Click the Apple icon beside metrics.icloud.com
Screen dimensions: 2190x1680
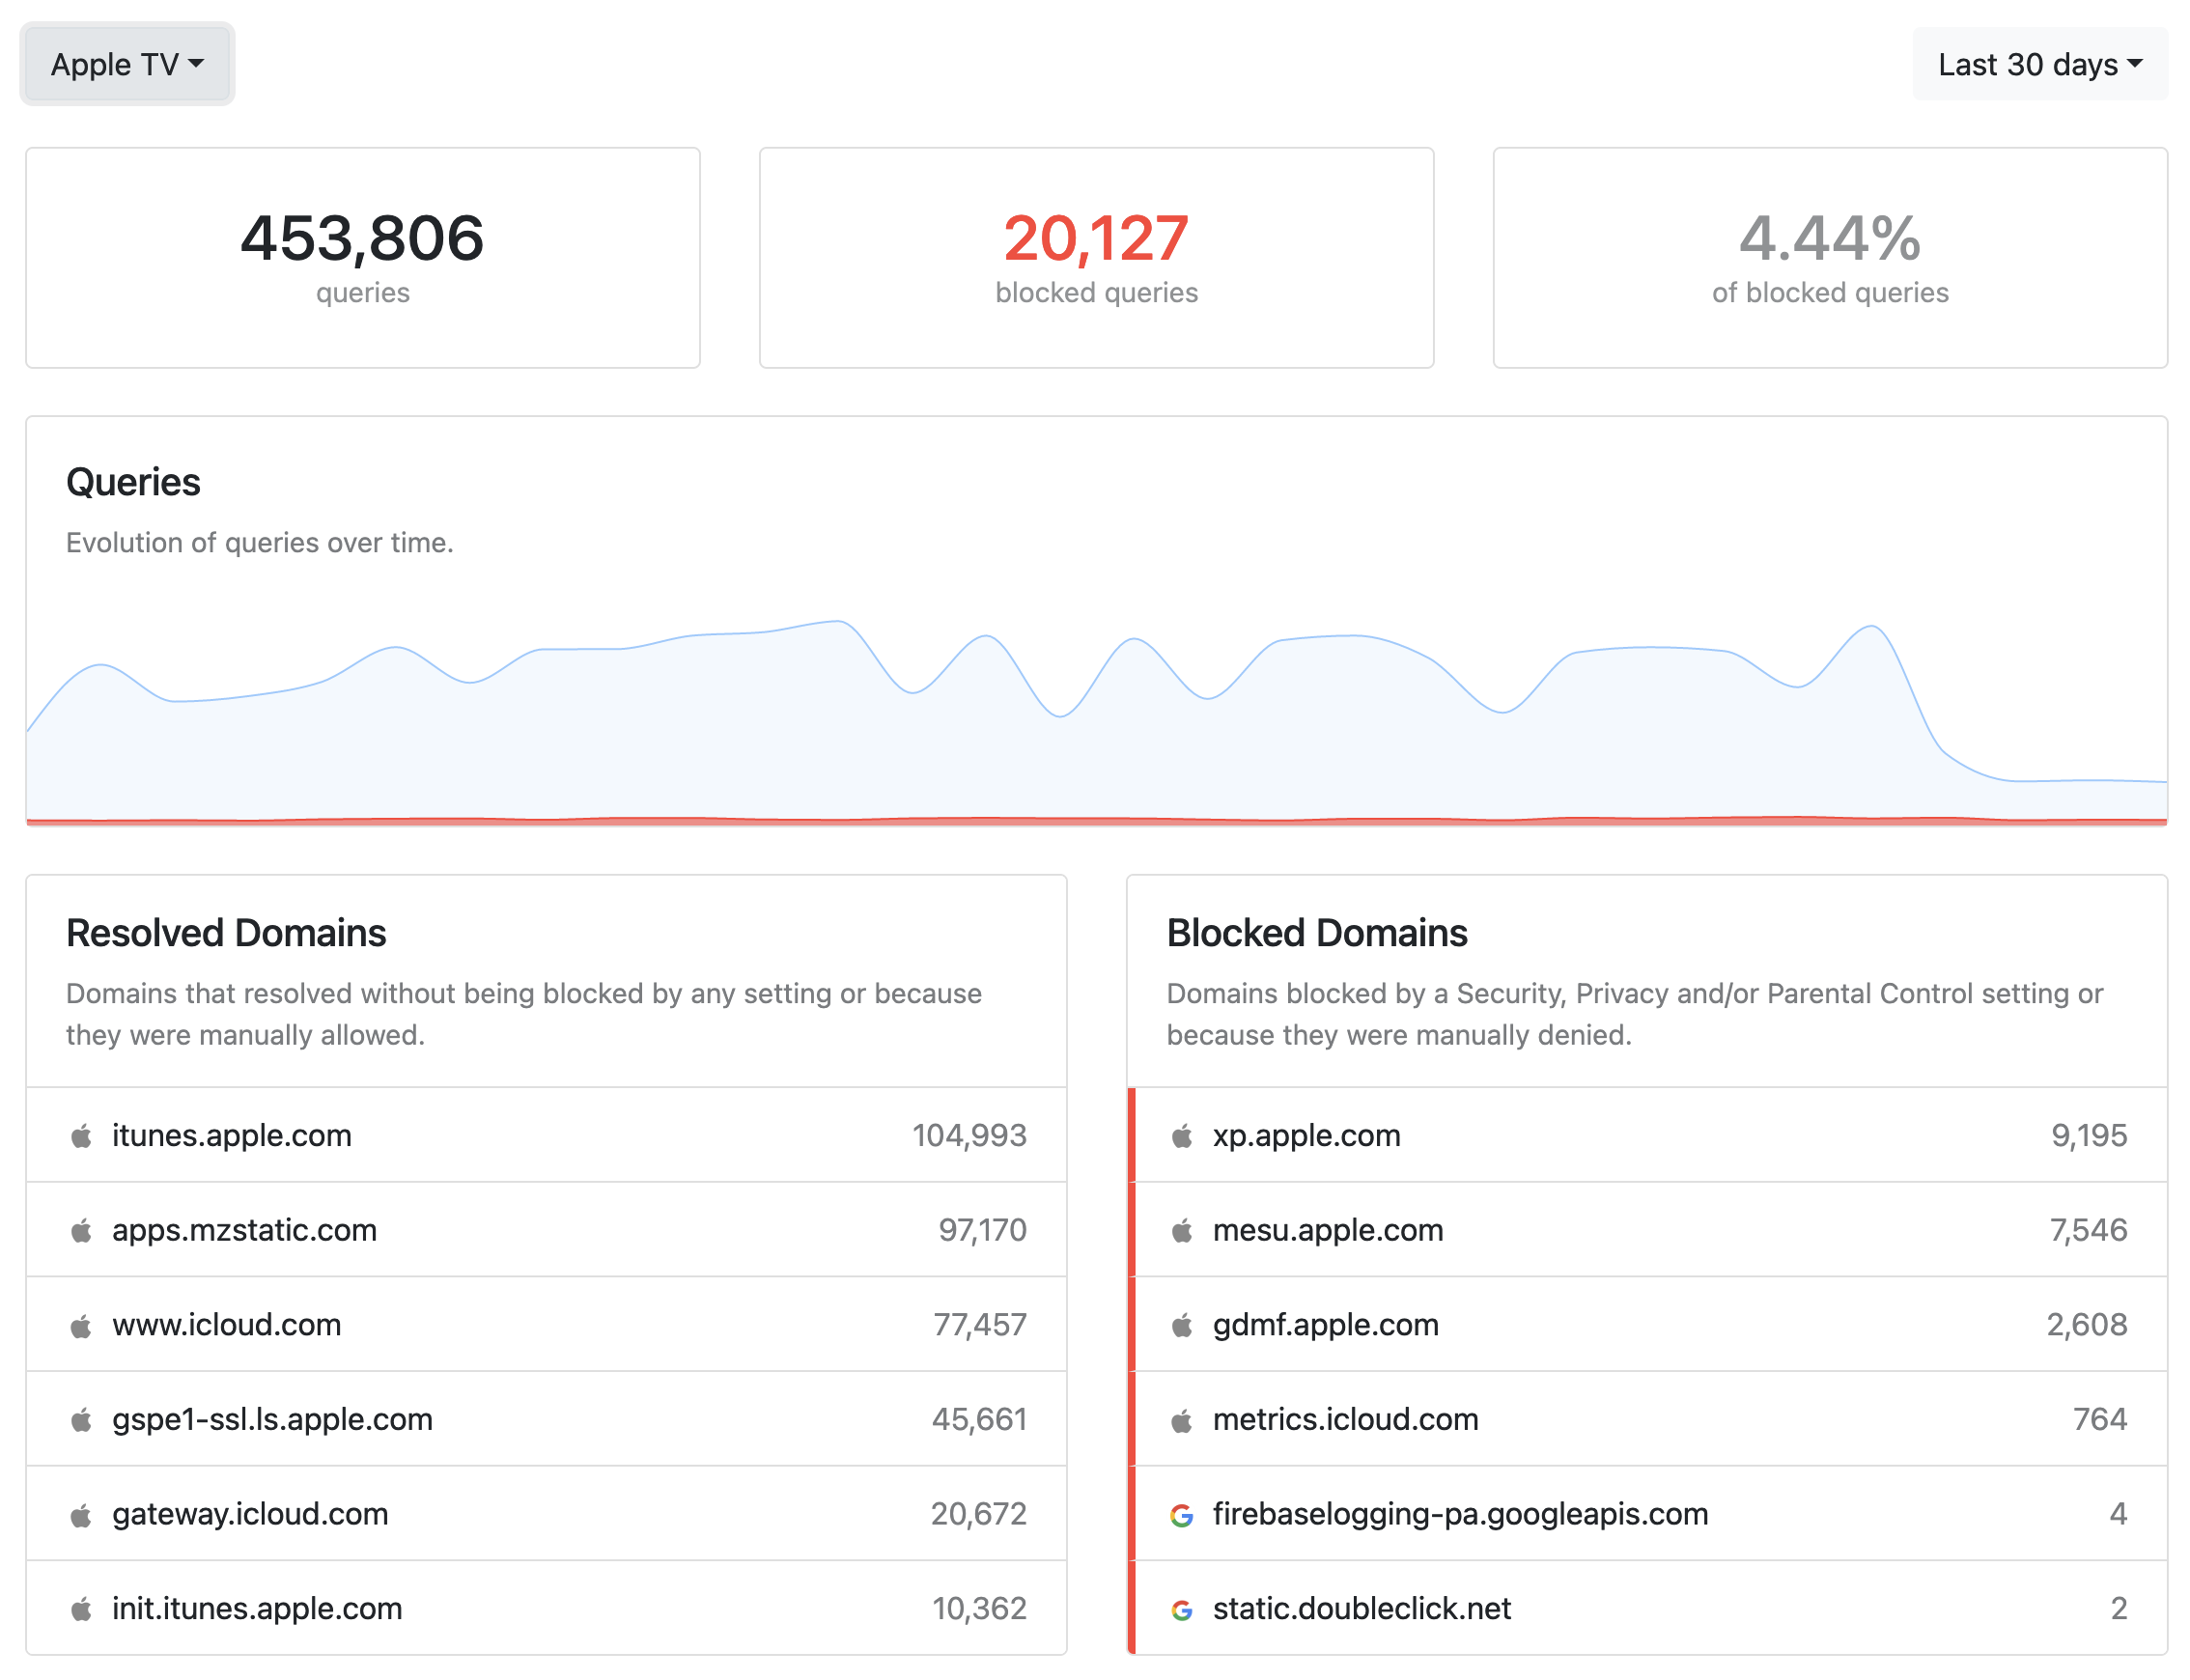point(1182,1420)
